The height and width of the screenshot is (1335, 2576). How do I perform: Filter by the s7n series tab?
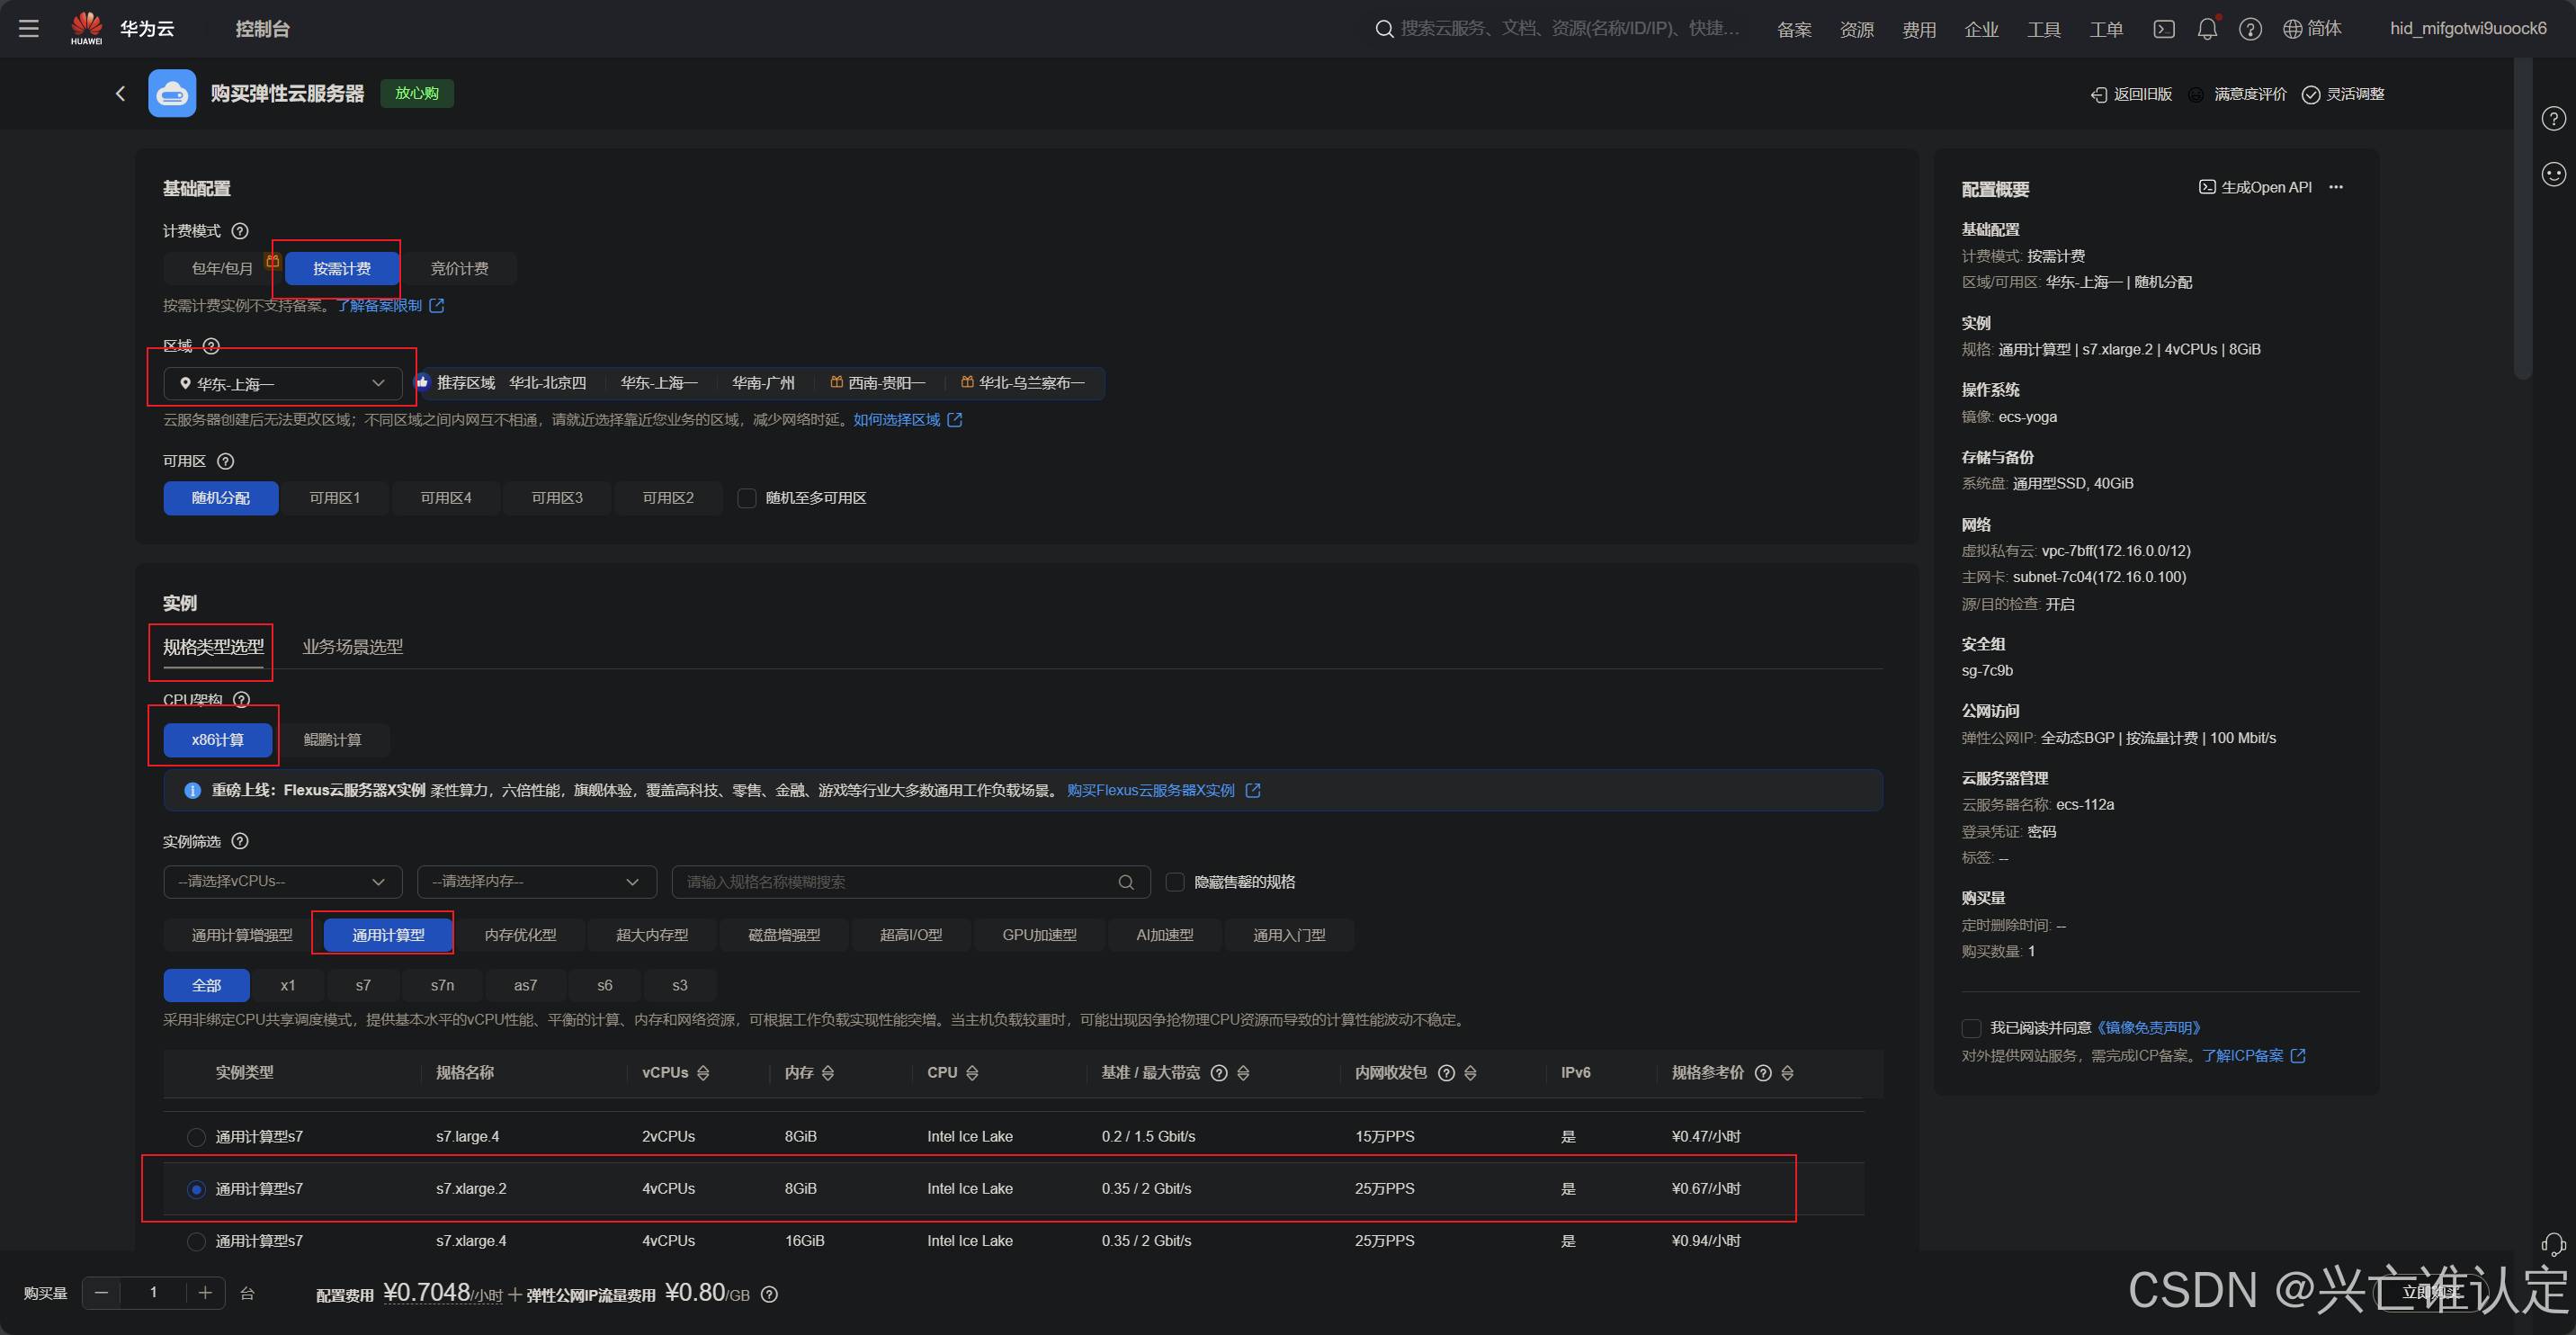tap(442, 985)
